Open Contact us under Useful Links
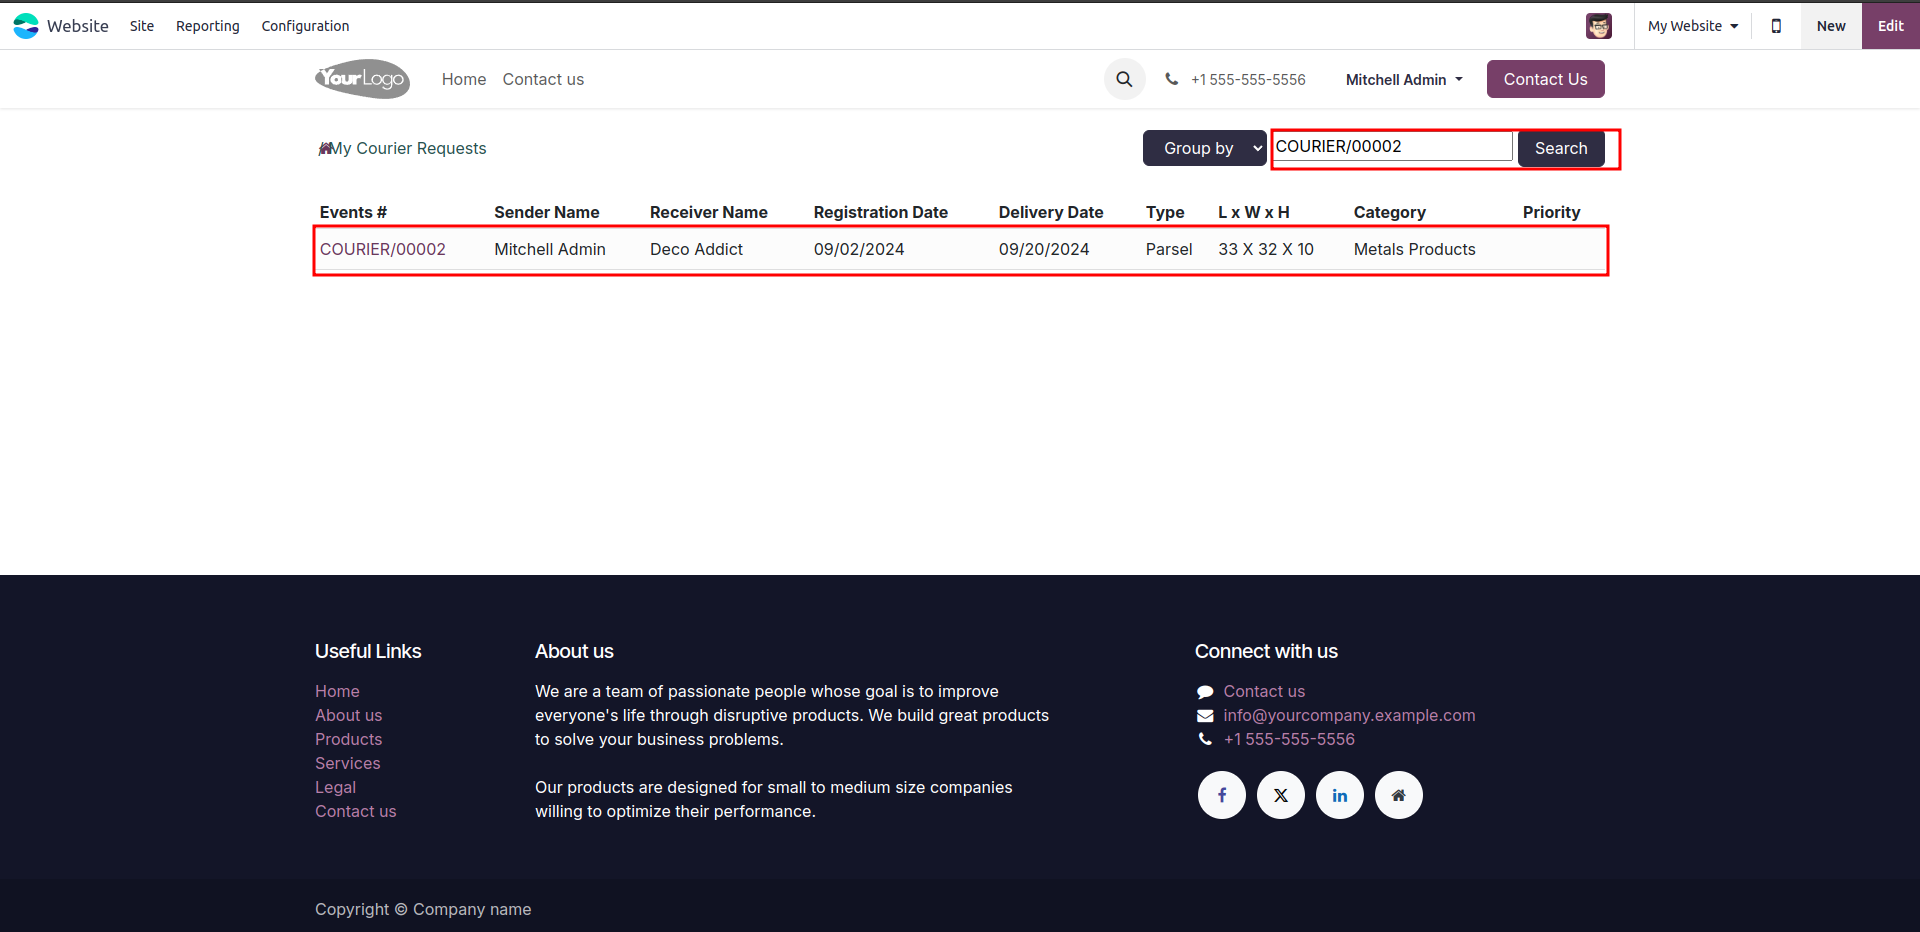 click(355, 811)
